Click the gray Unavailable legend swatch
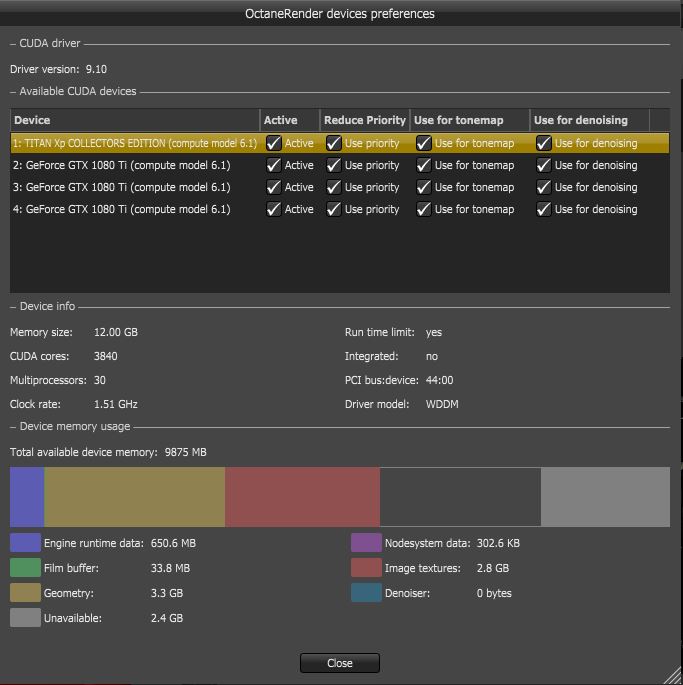This screenshot has width=683, height=685. pos(25,618)
